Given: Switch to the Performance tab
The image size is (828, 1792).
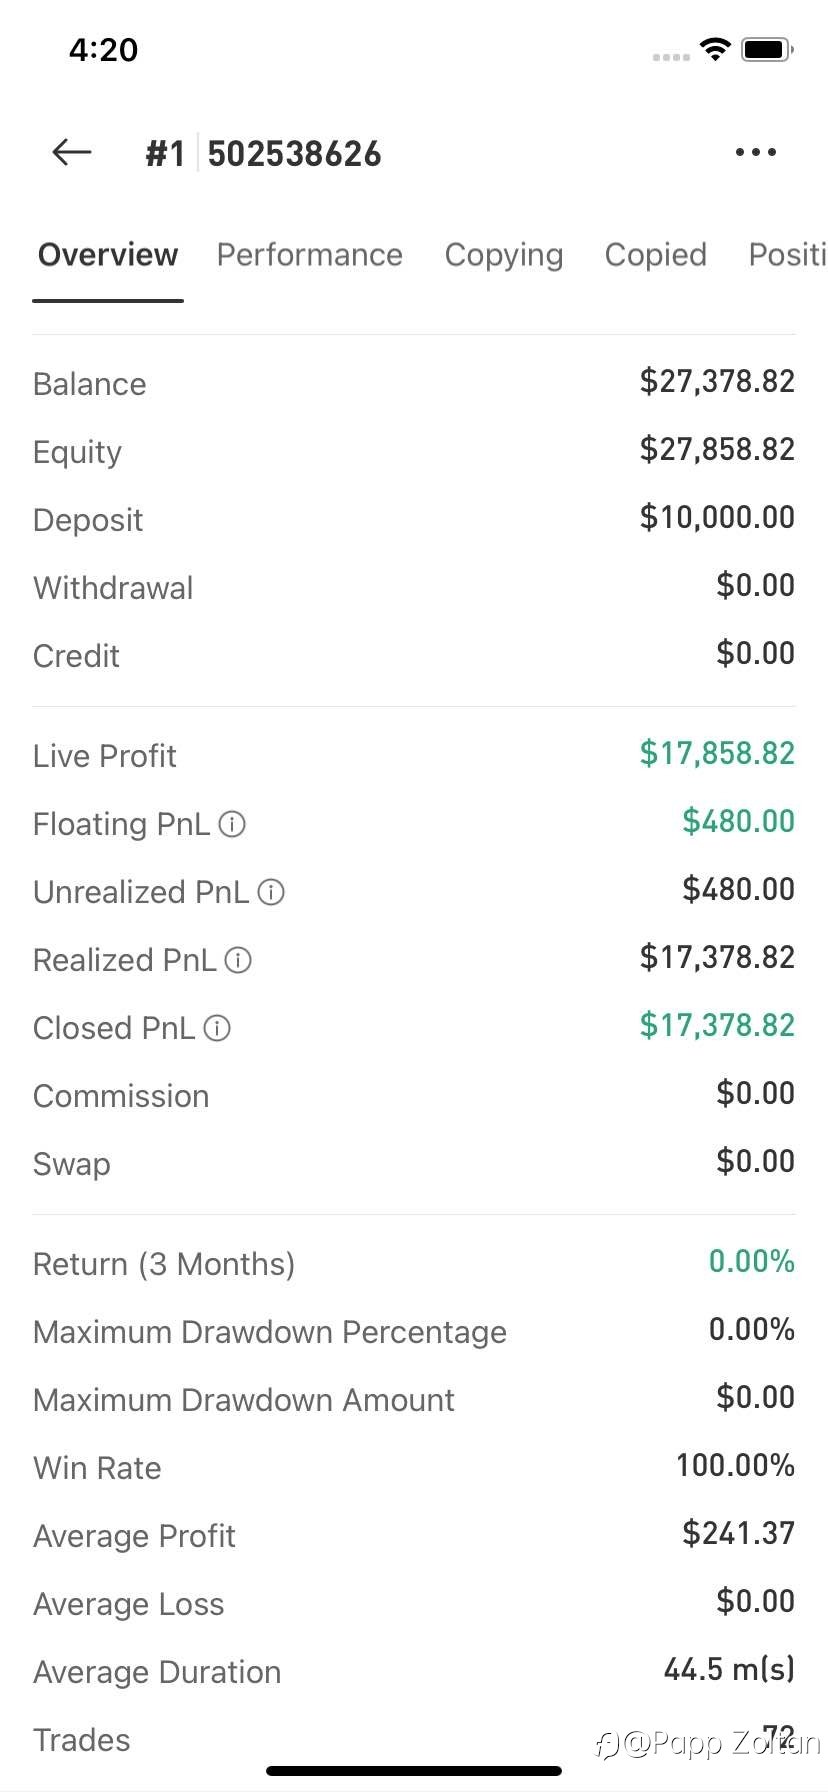Looking at the screenshot, I should pyautogui.click(x=309, y=255).
